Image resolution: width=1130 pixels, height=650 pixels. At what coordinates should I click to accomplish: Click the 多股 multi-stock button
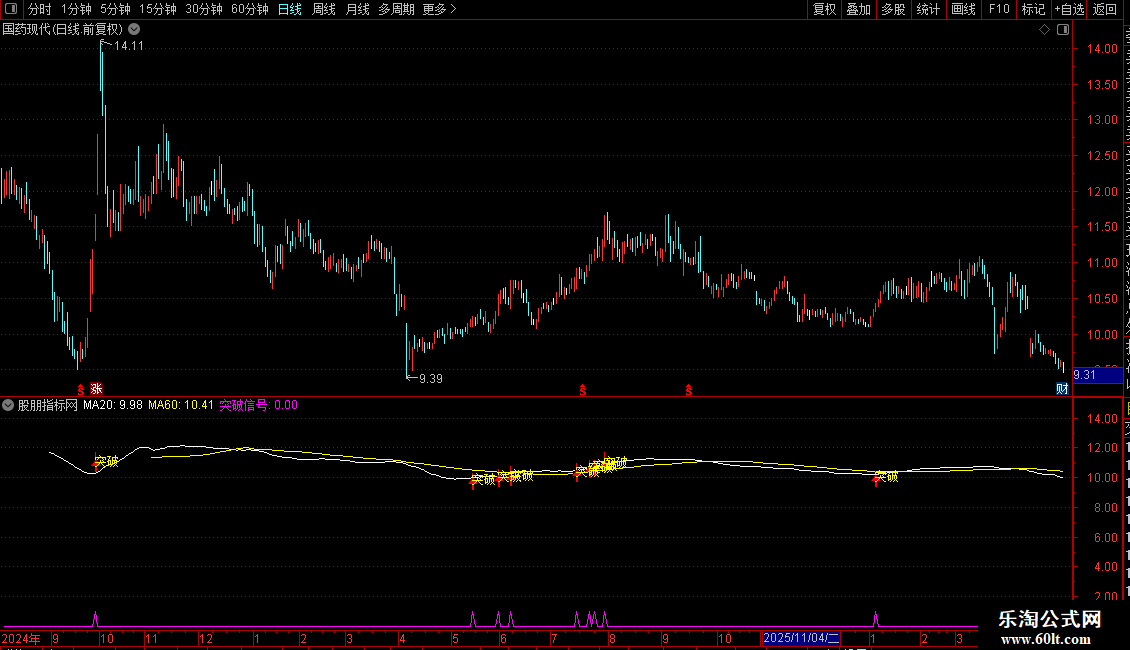[x=894, y=9]
